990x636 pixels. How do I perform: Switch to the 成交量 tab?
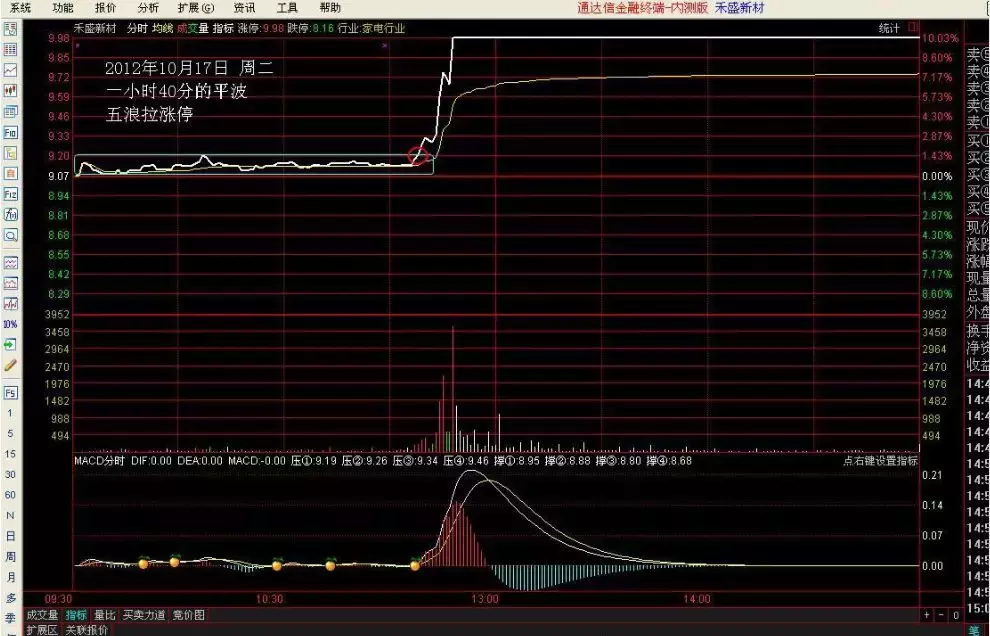42,615
